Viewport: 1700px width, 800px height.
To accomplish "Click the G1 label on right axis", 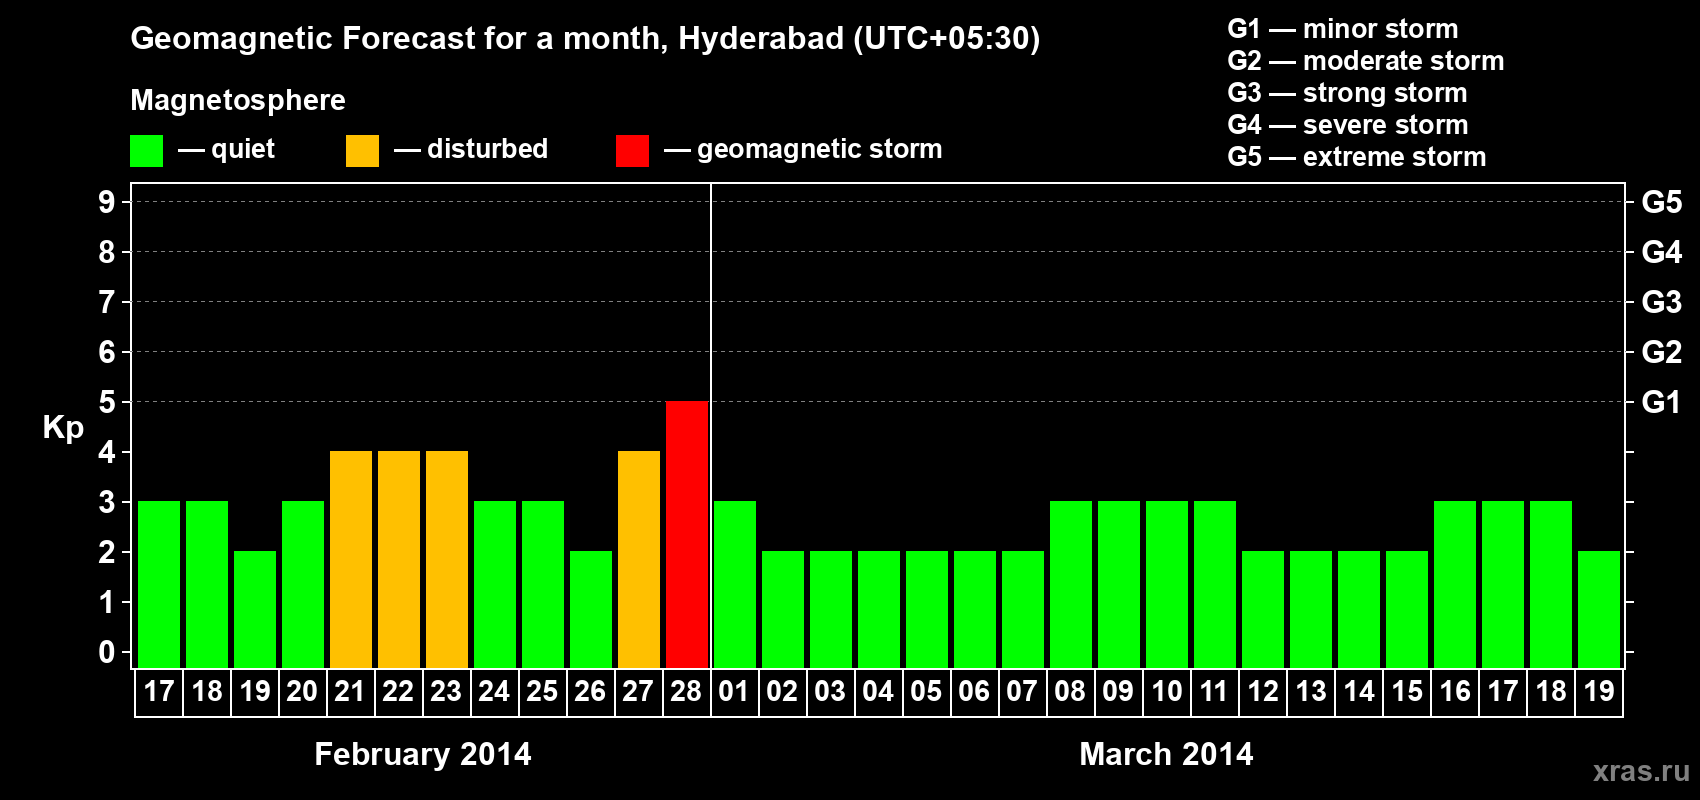I will tap(1662, 402).
